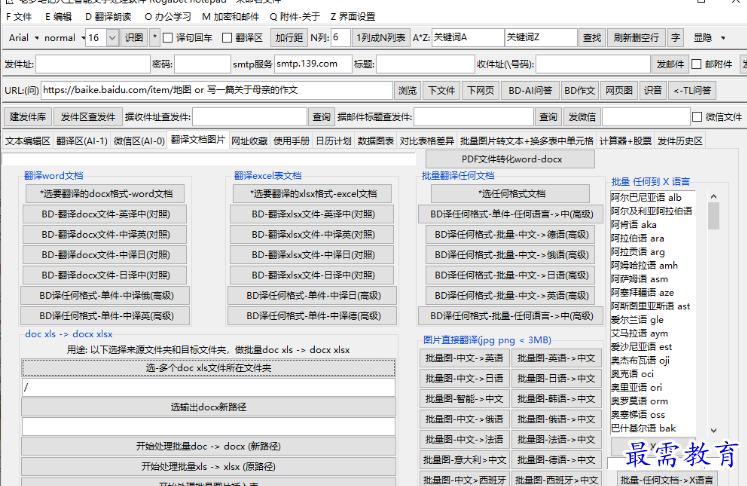The image size is (747, 486).
Task: Open the 日历计划 tab
Action: pyautogui.click(x=333, y=141)
